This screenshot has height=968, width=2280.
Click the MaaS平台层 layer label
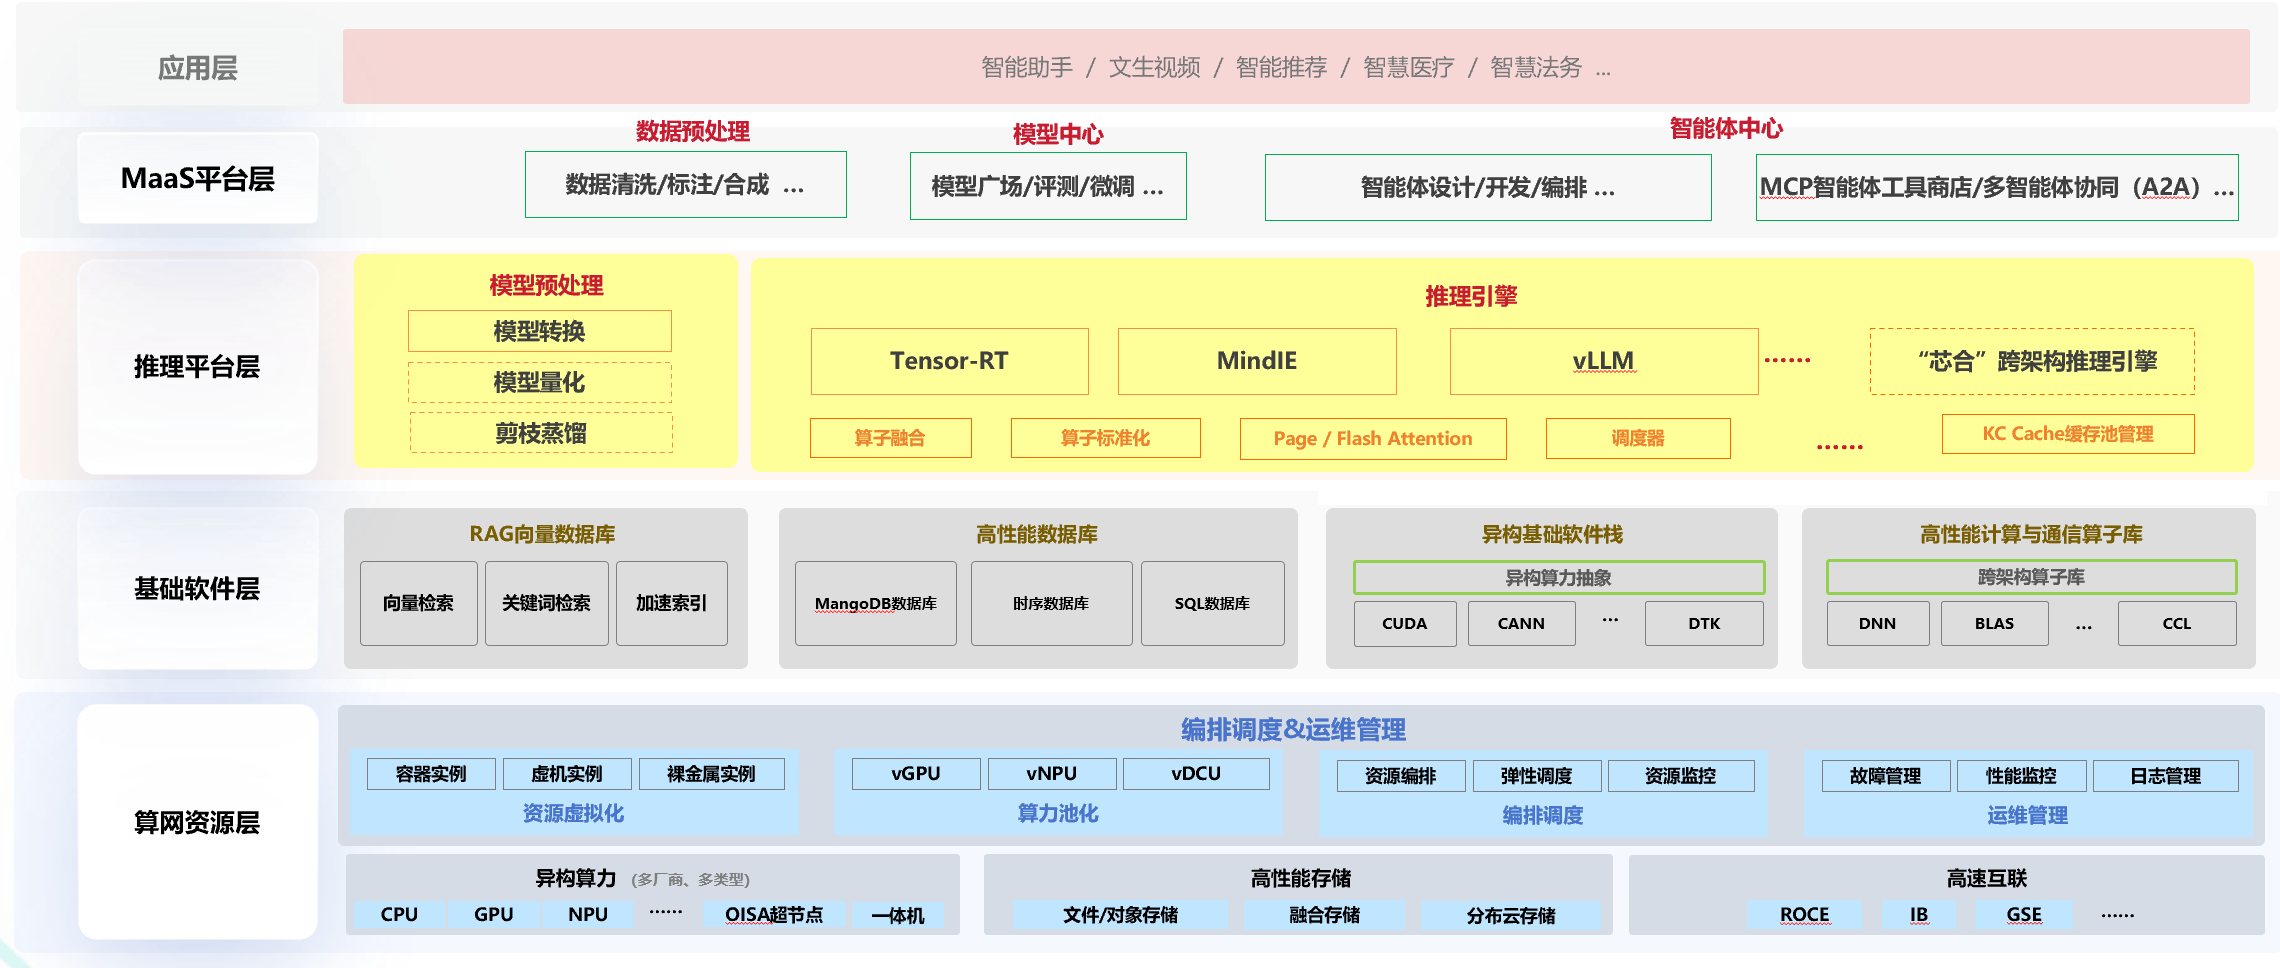pyautogui.click(x=197, y=179)
